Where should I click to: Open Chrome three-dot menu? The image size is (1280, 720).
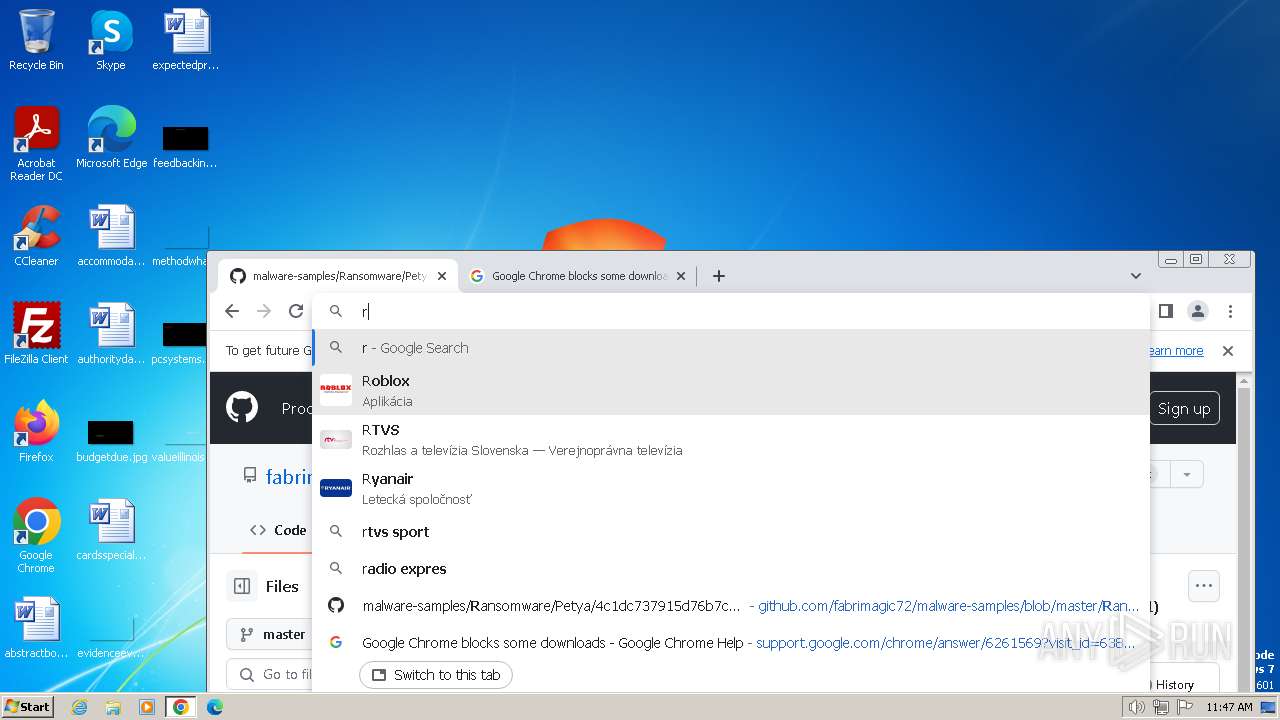(1231, 311)
